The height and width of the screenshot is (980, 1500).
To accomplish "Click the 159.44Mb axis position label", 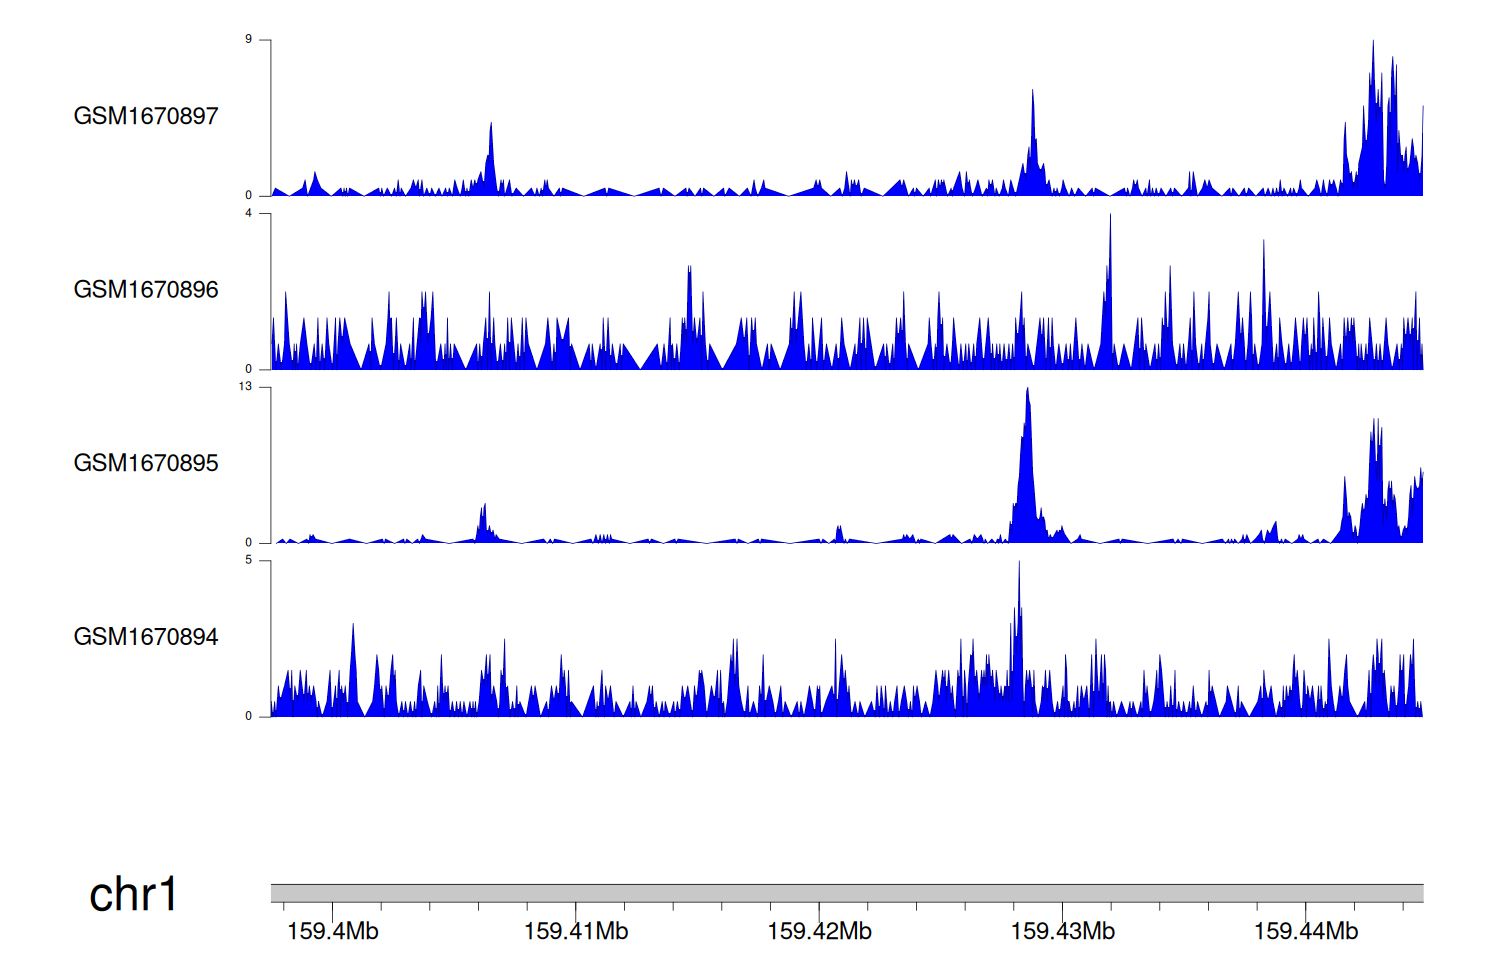I will 1305,931.
